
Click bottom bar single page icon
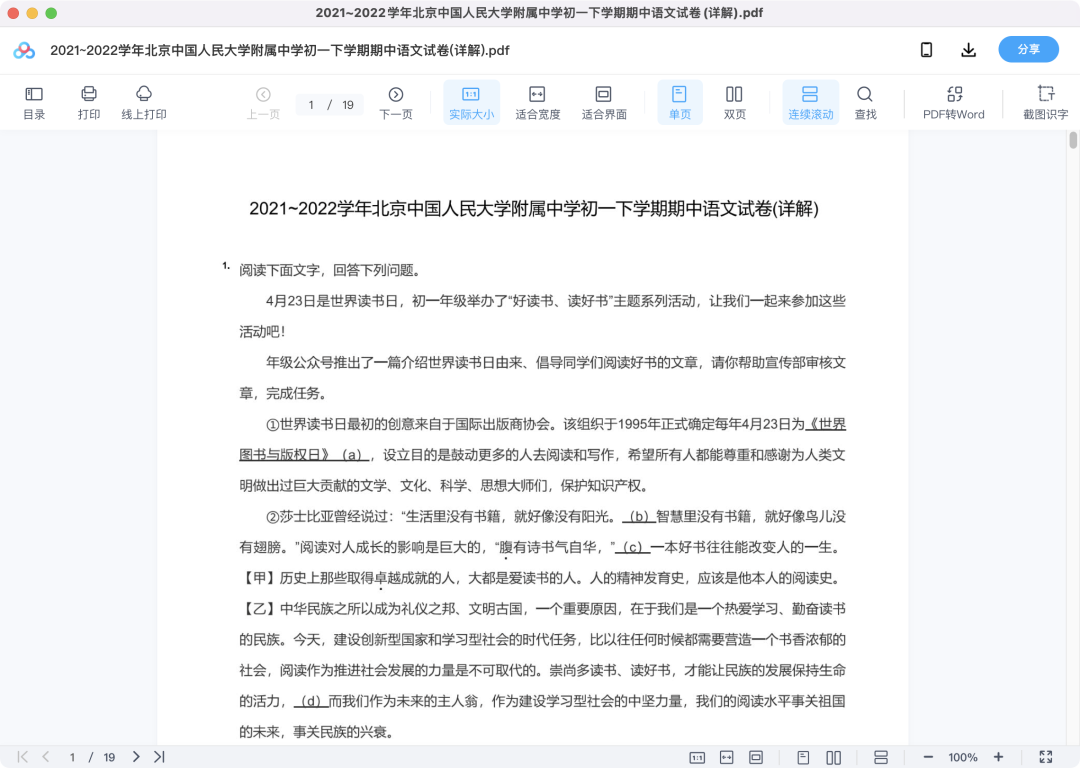tap(803, 758)
